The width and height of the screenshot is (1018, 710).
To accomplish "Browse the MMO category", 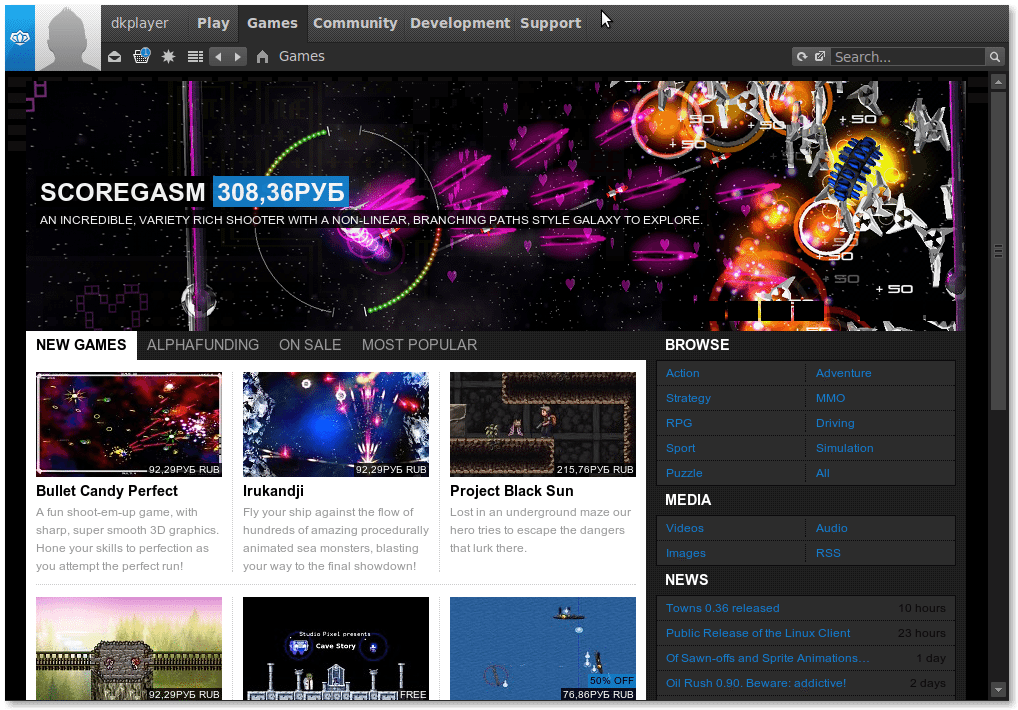I will coord(830,398).
